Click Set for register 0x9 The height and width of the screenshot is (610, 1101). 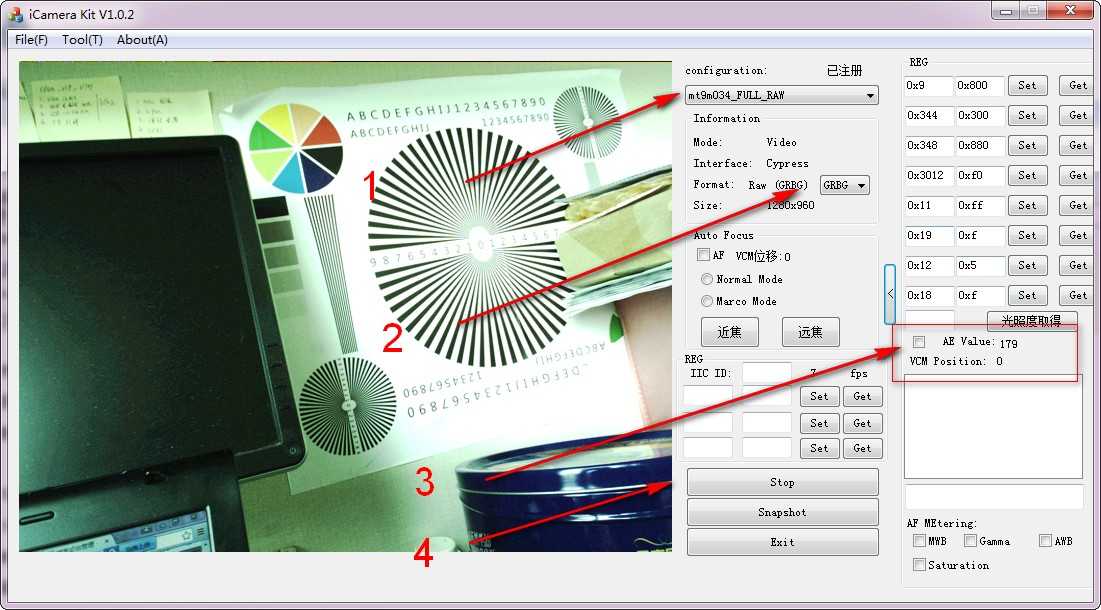coord(1027,86)
